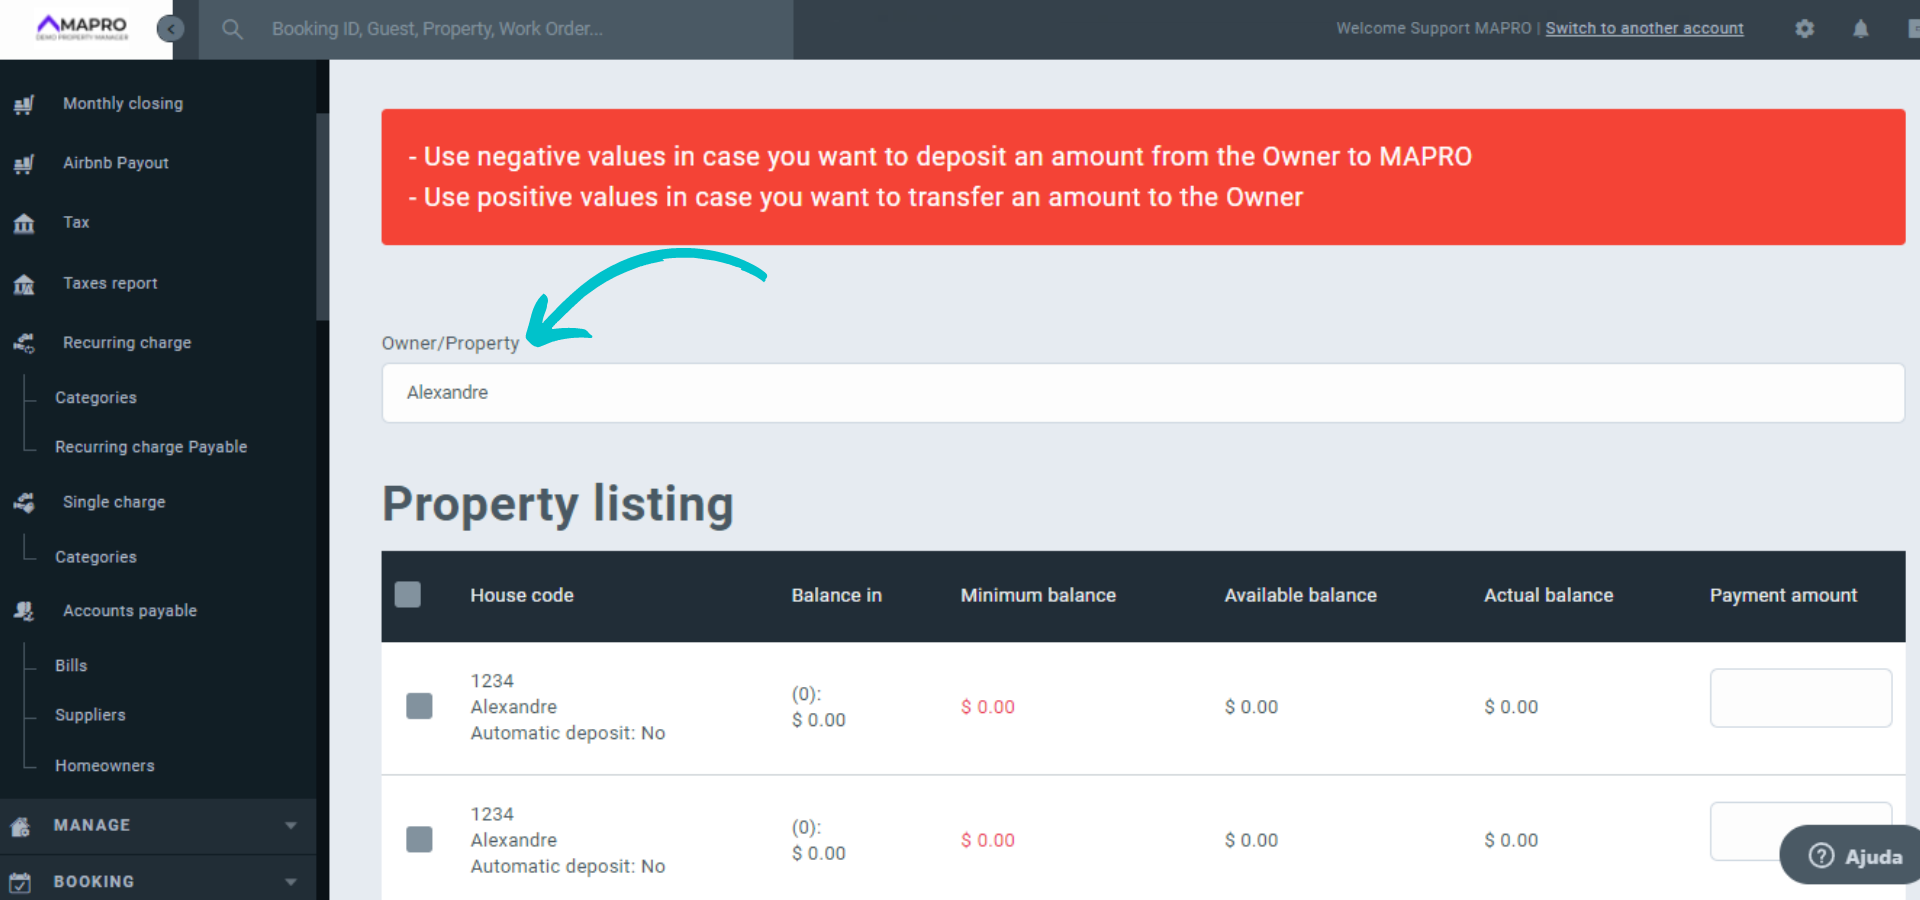Collapse sidebar with the arrow button
Image resolution: width=1920 pixels, height=900 pixels.
click(x=171, y=29)
